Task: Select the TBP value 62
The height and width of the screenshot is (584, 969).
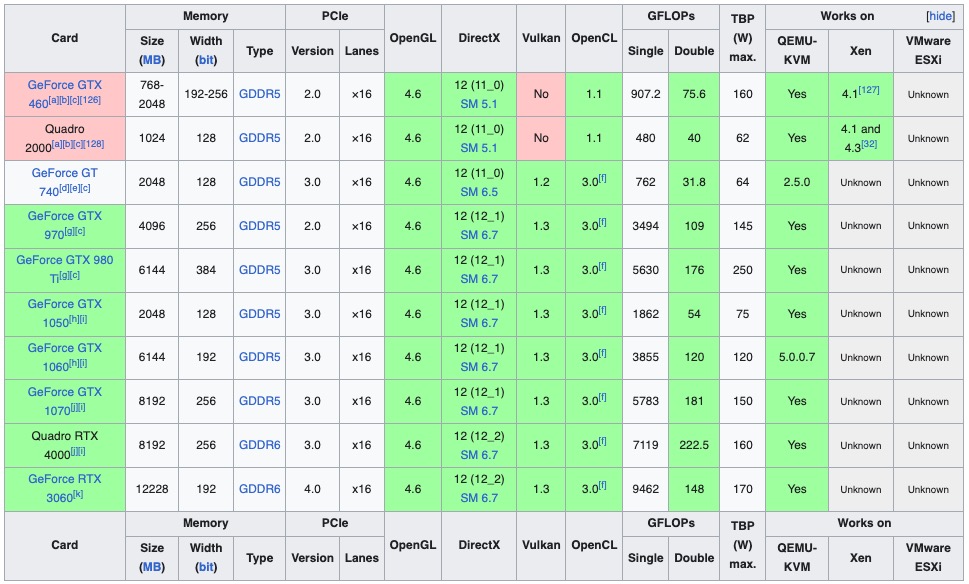Action: [742, 138]
